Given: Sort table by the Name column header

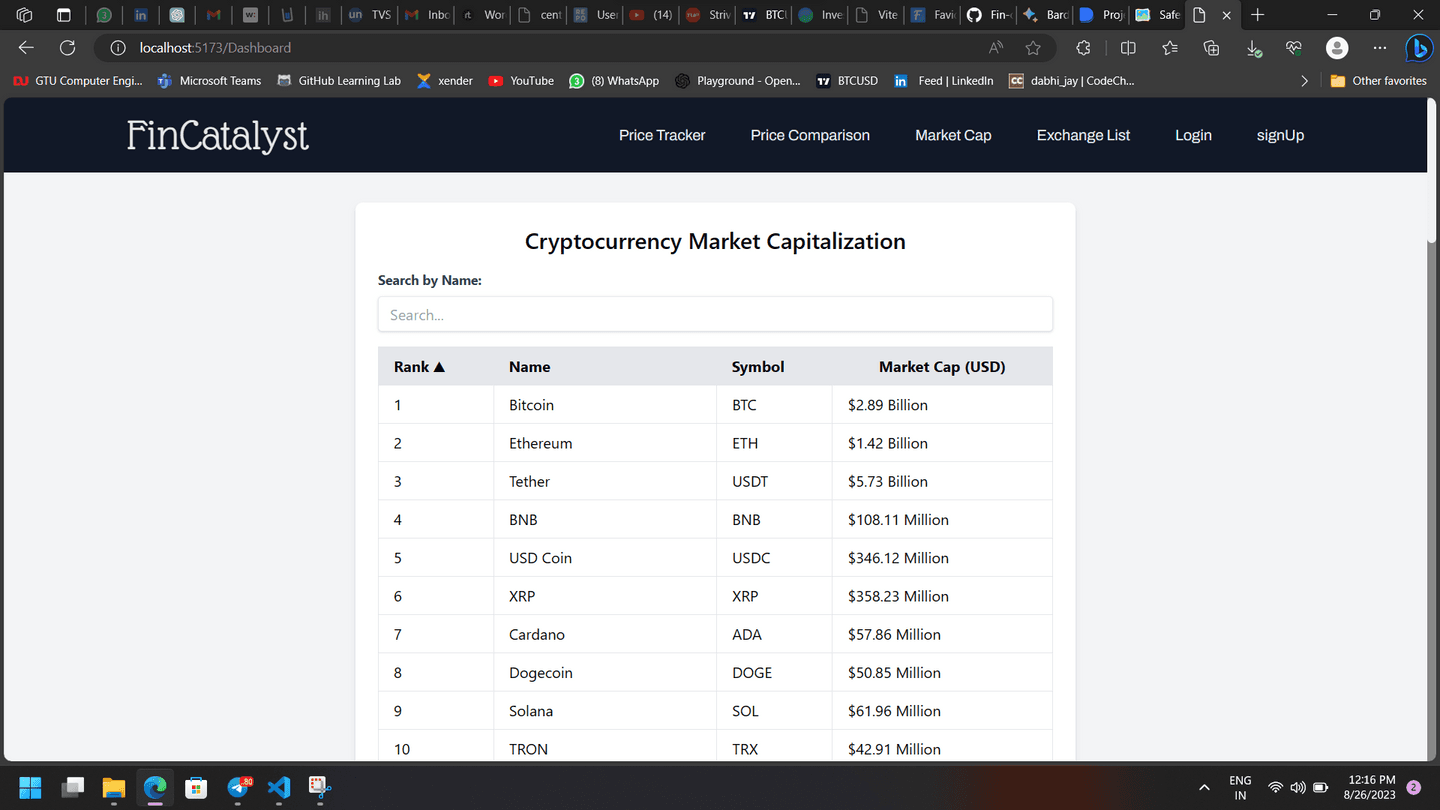Looking at the screenshot, I should pos(605,367).
